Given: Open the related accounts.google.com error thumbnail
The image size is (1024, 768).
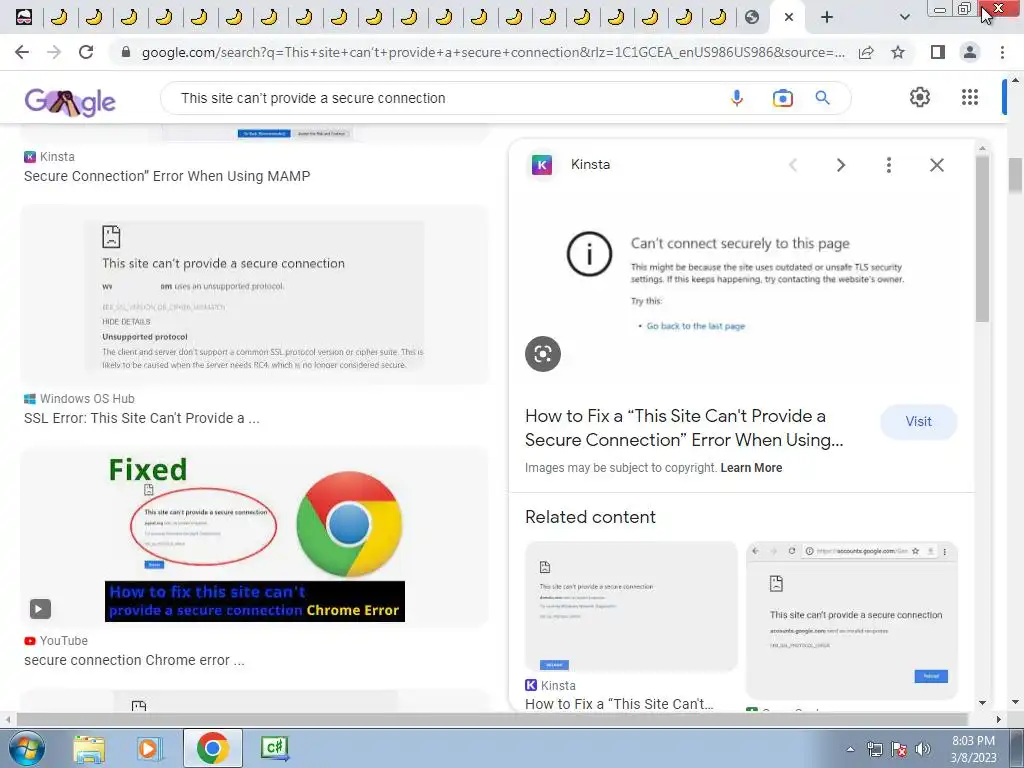Looking at the screenshot, I should (x=852, y=620).
